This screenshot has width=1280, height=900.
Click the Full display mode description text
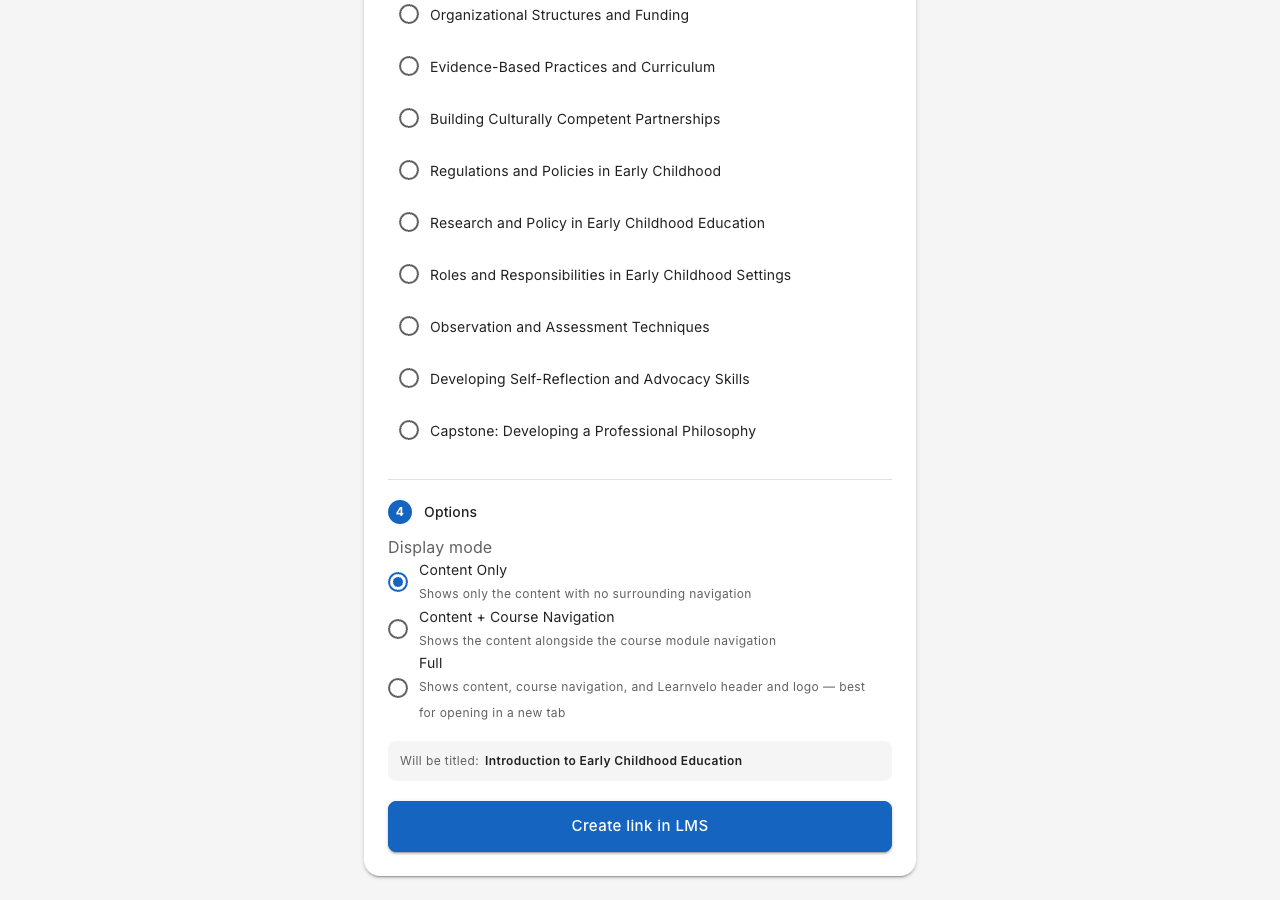pos(641,699)
